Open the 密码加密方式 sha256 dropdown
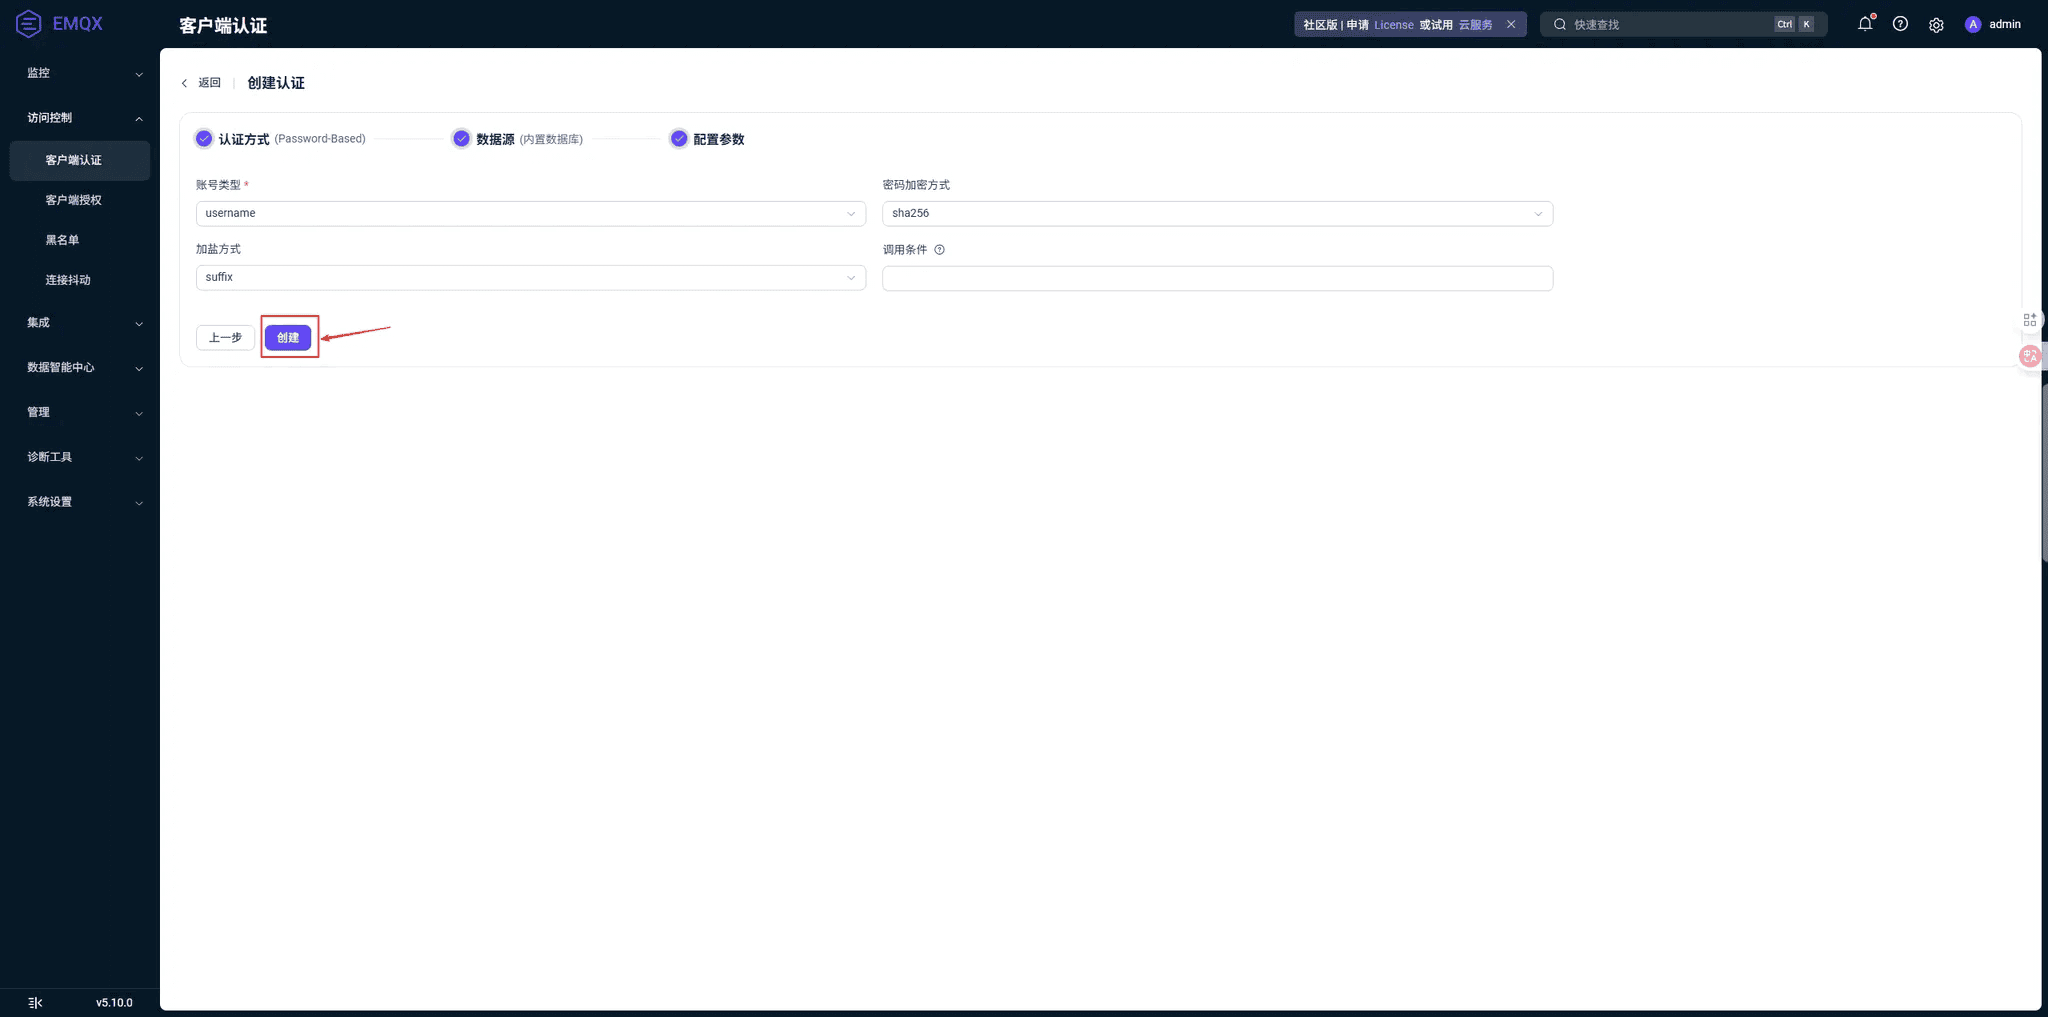The width and height of the screenshot is (2048, 1017). click(x=1216, y=214)
